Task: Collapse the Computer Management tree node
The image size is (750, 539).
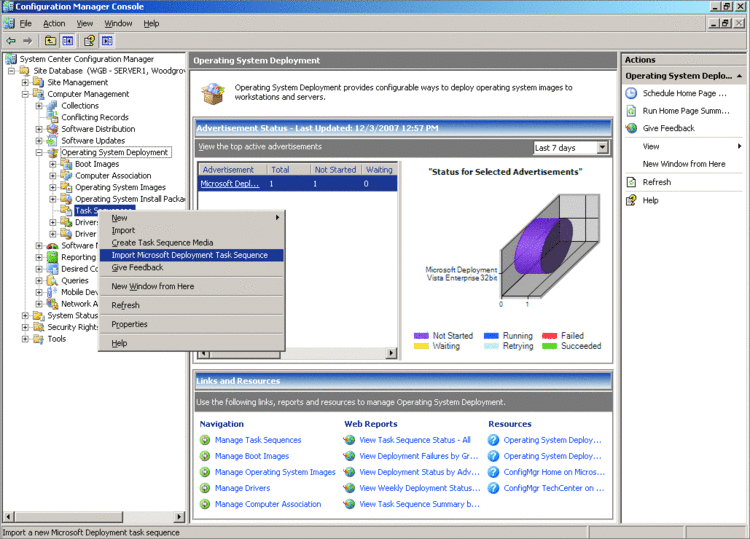Action: 26,94
